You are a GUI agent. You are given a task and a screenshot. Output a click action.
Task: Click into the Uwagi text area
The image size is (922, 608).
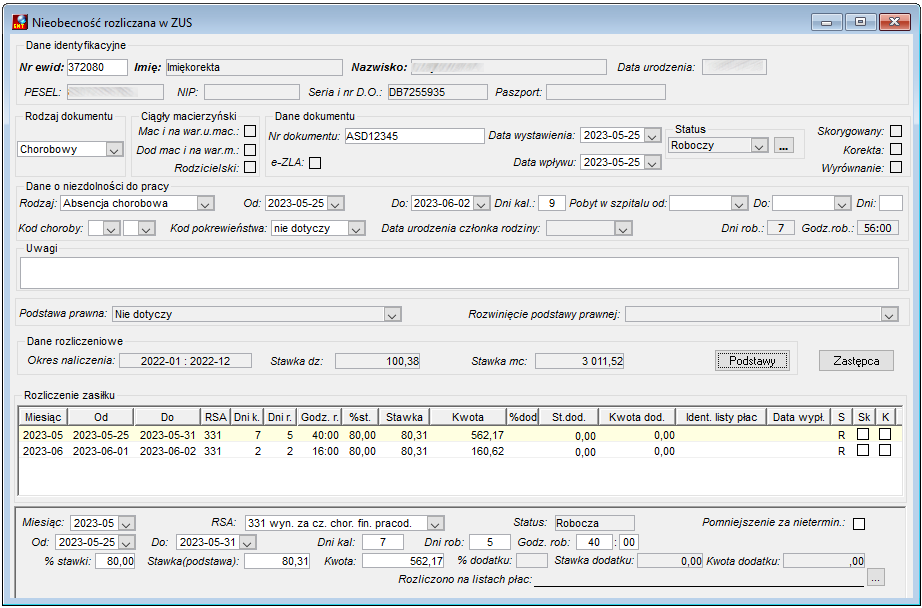(x=459, y=273)
